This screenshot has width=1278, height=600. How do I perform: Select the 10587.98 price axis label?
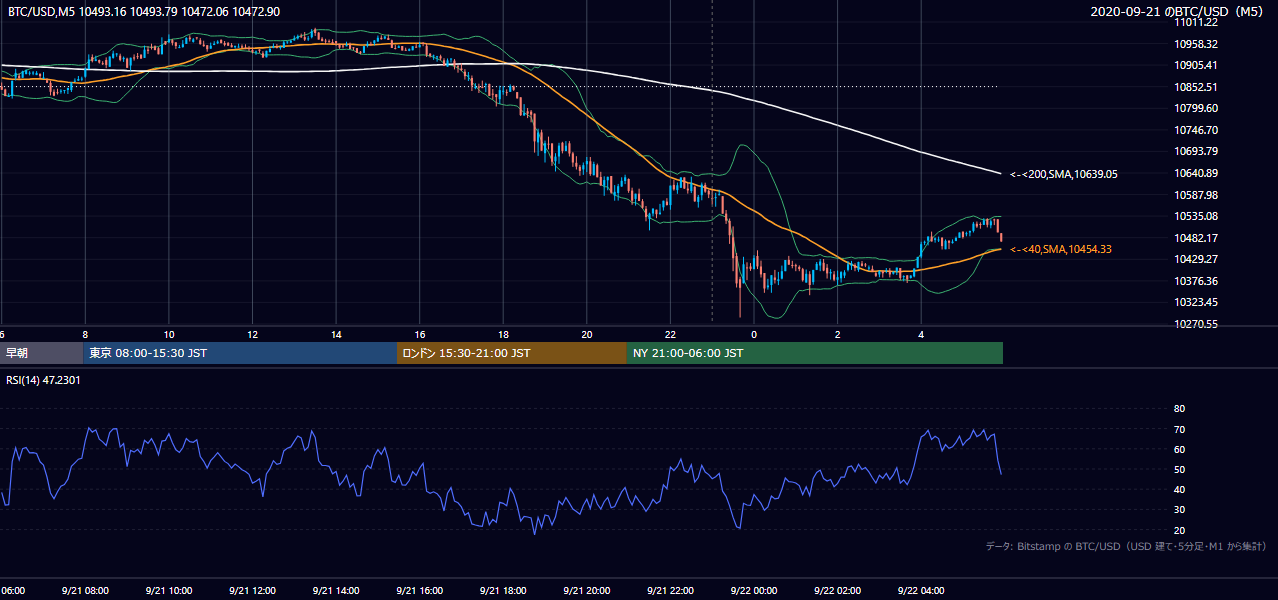coord(1197,194)
